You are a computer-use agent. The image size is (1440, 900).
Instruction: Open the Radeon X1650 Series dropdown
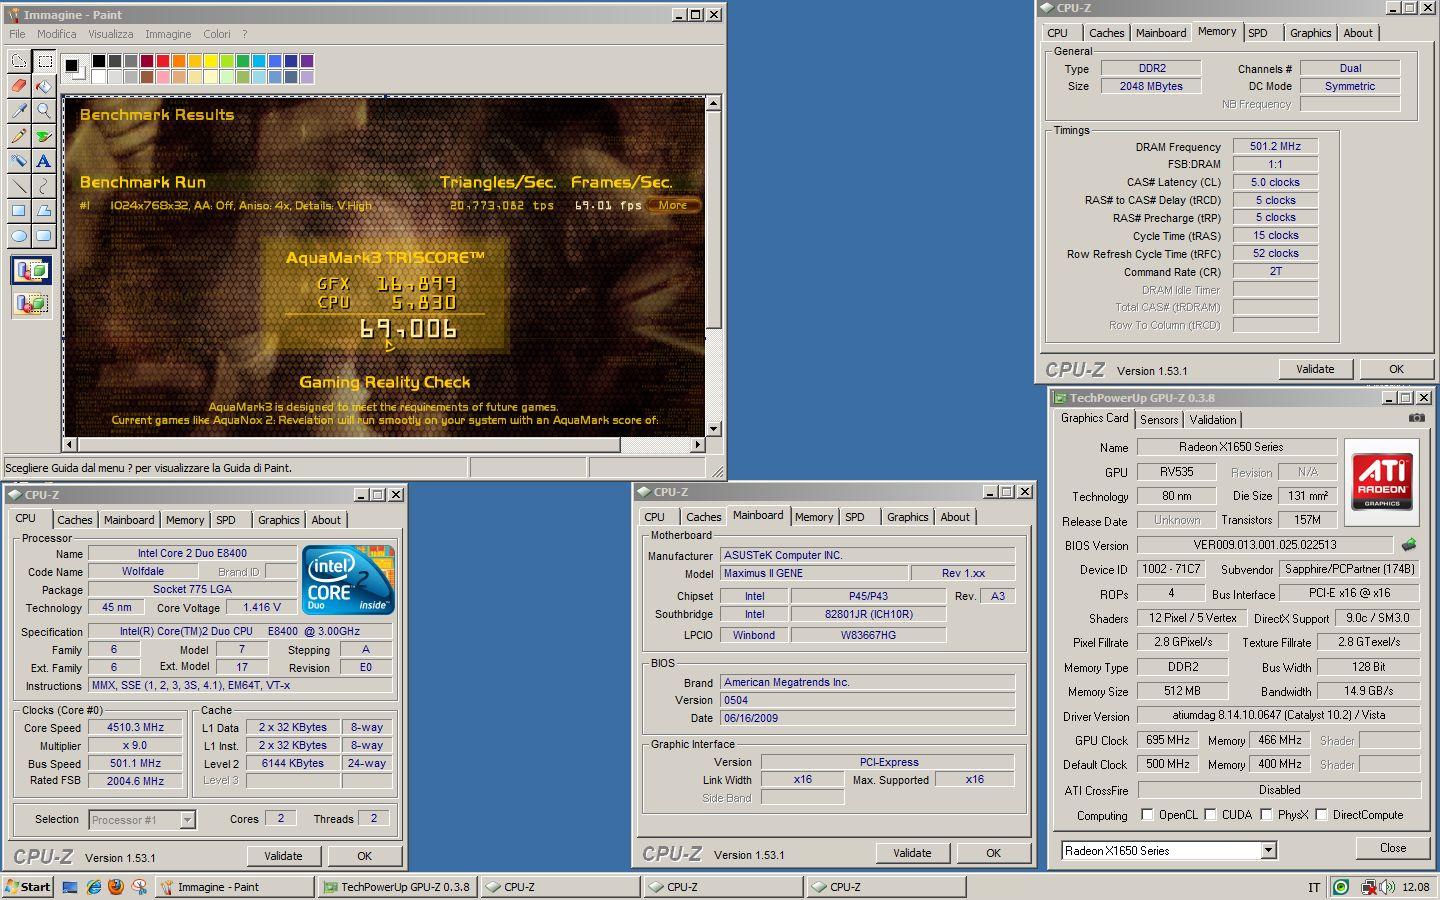pyautogui.click(x=1268, y=851)
